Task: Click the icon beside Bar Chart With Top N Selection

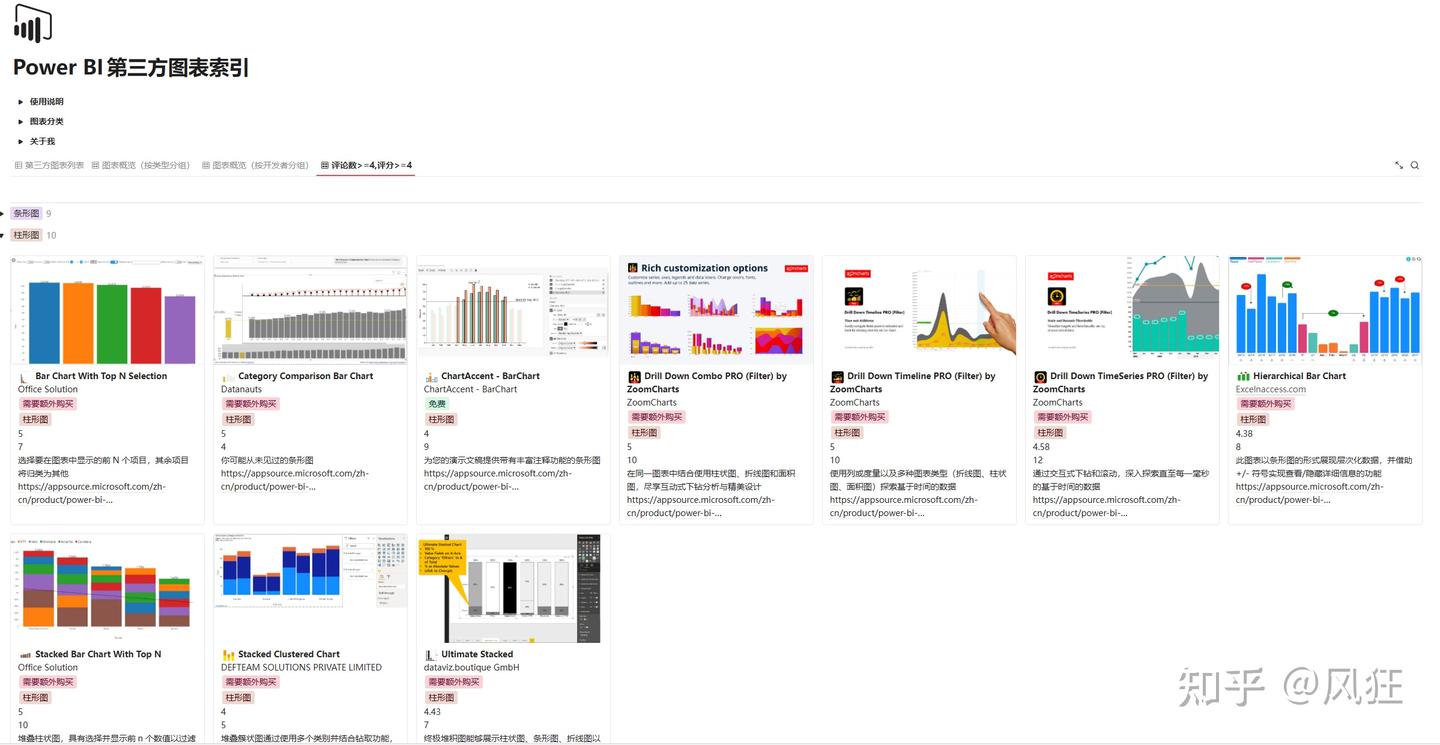Action: tap(25, 377)
